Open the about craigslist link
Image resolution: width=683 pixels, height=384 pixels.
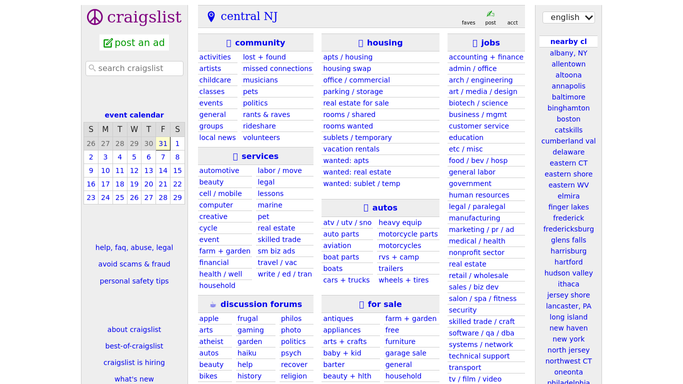134,330
